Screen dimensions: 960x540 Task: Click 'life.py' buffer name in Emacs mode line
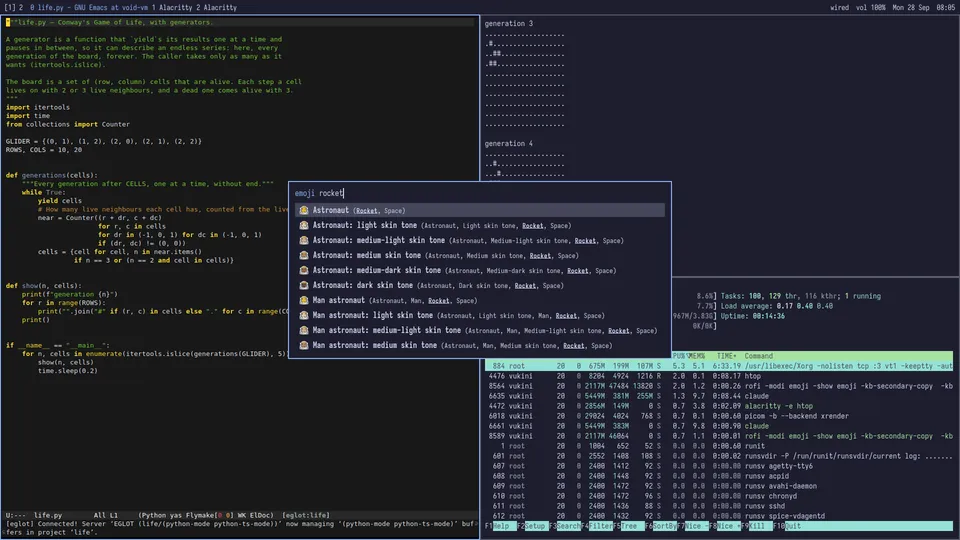(x=48, y=516)
